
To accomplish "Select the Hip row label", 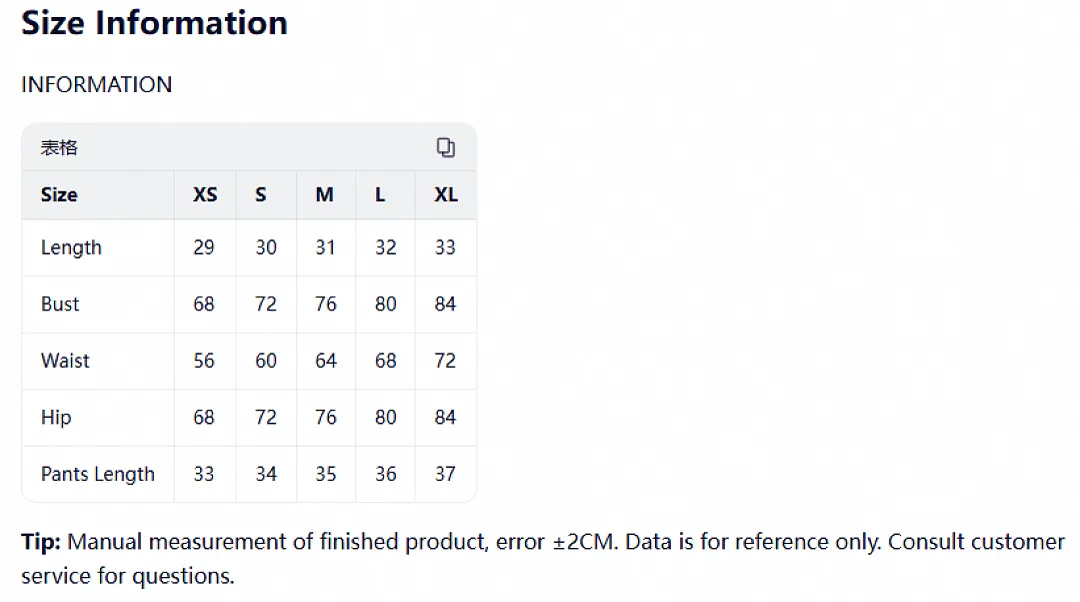I will coord(56,417).
